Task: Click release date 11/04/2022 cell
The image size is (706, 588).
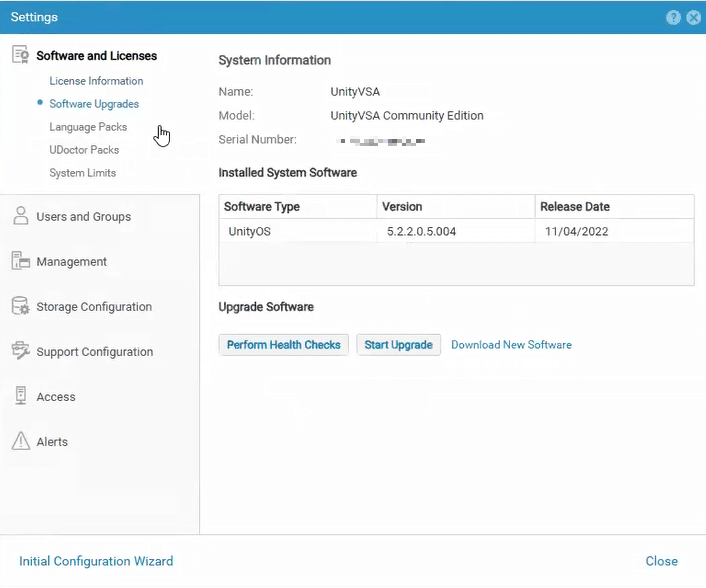Action: [x=615, y=231]
